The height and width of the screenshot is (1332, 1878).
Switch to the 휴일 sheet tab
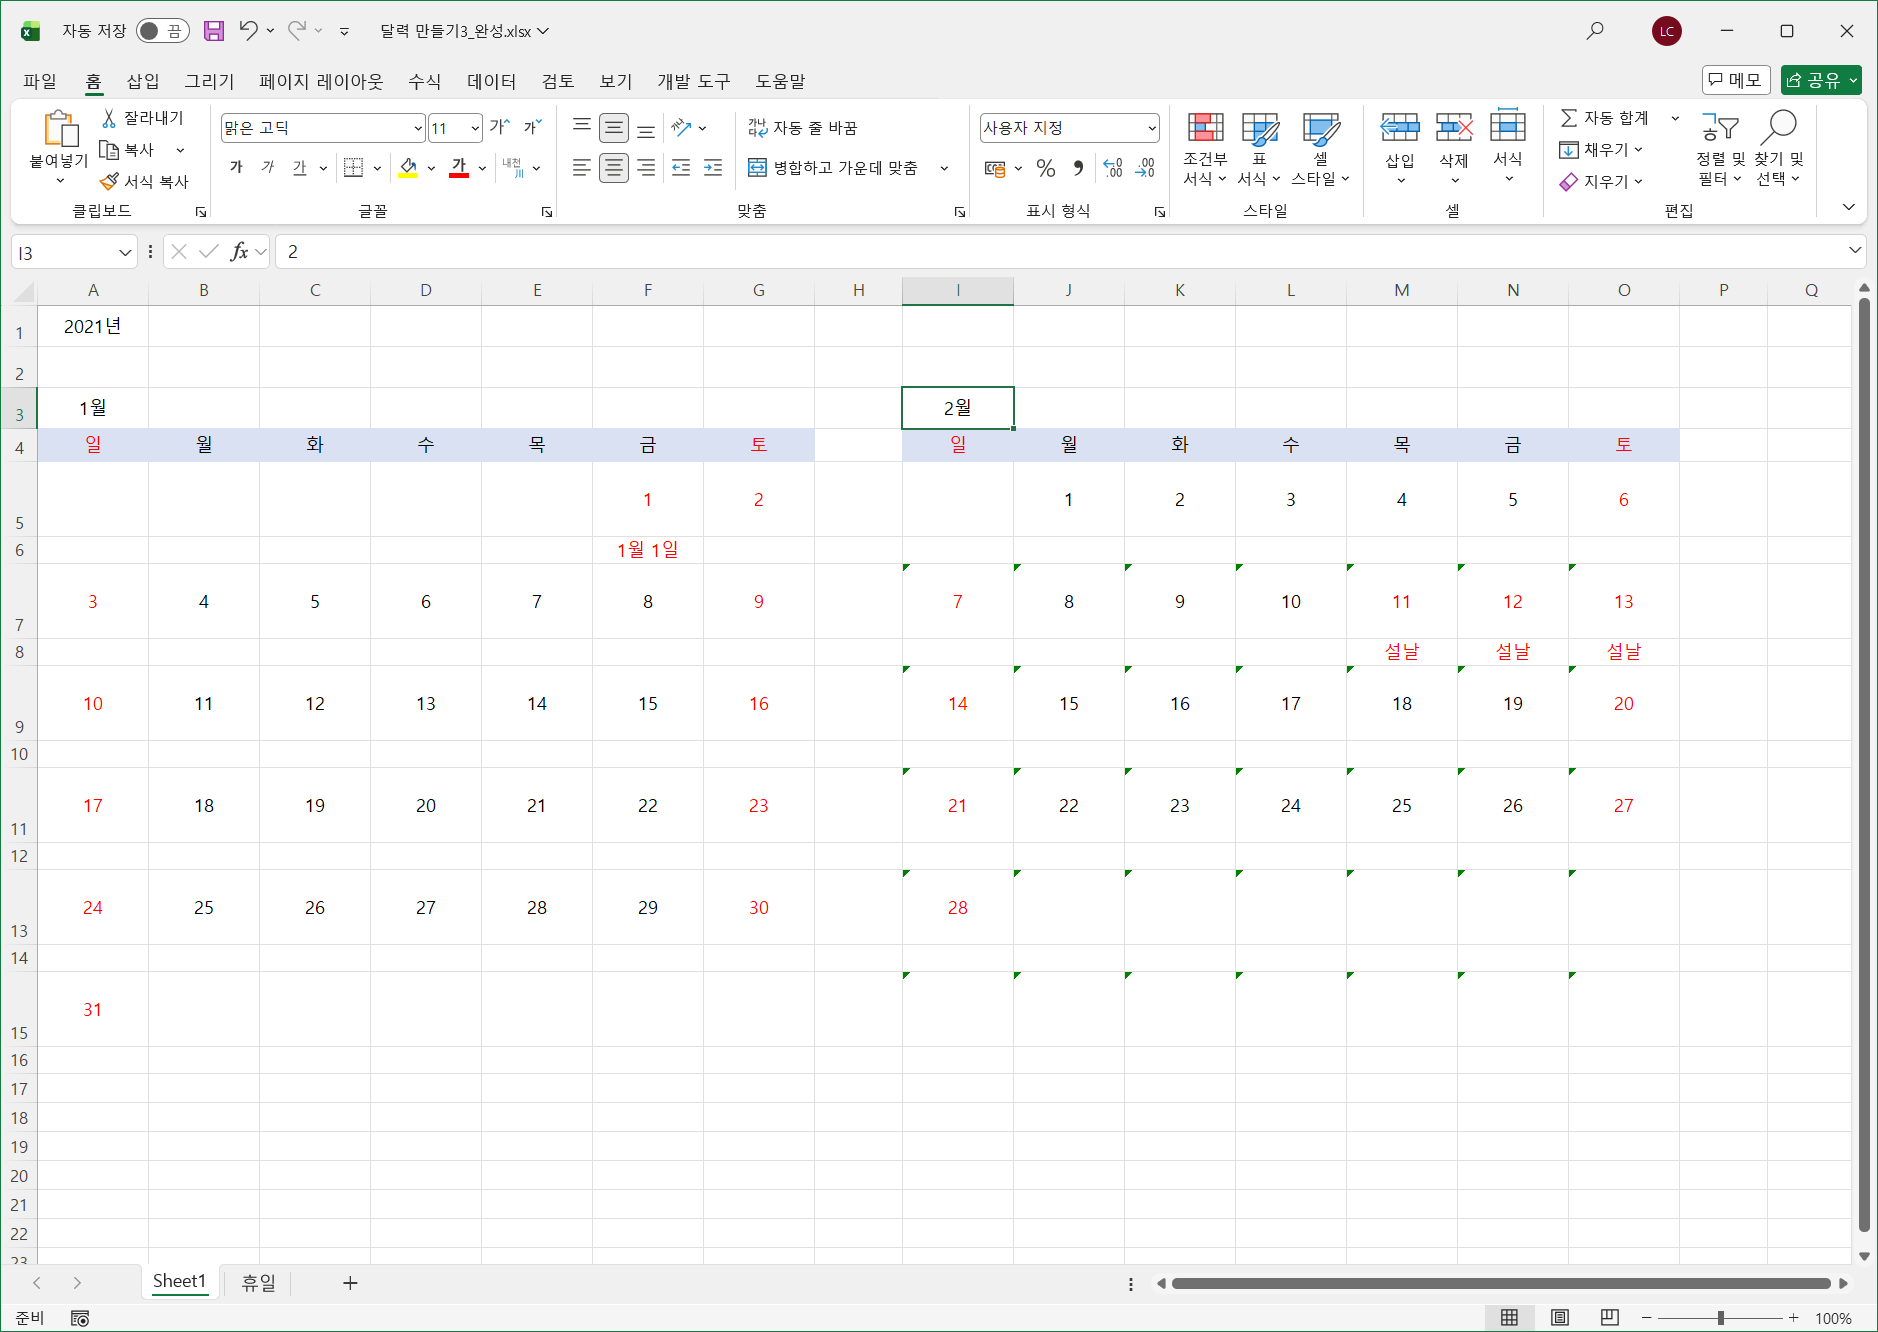[258, 1283]
